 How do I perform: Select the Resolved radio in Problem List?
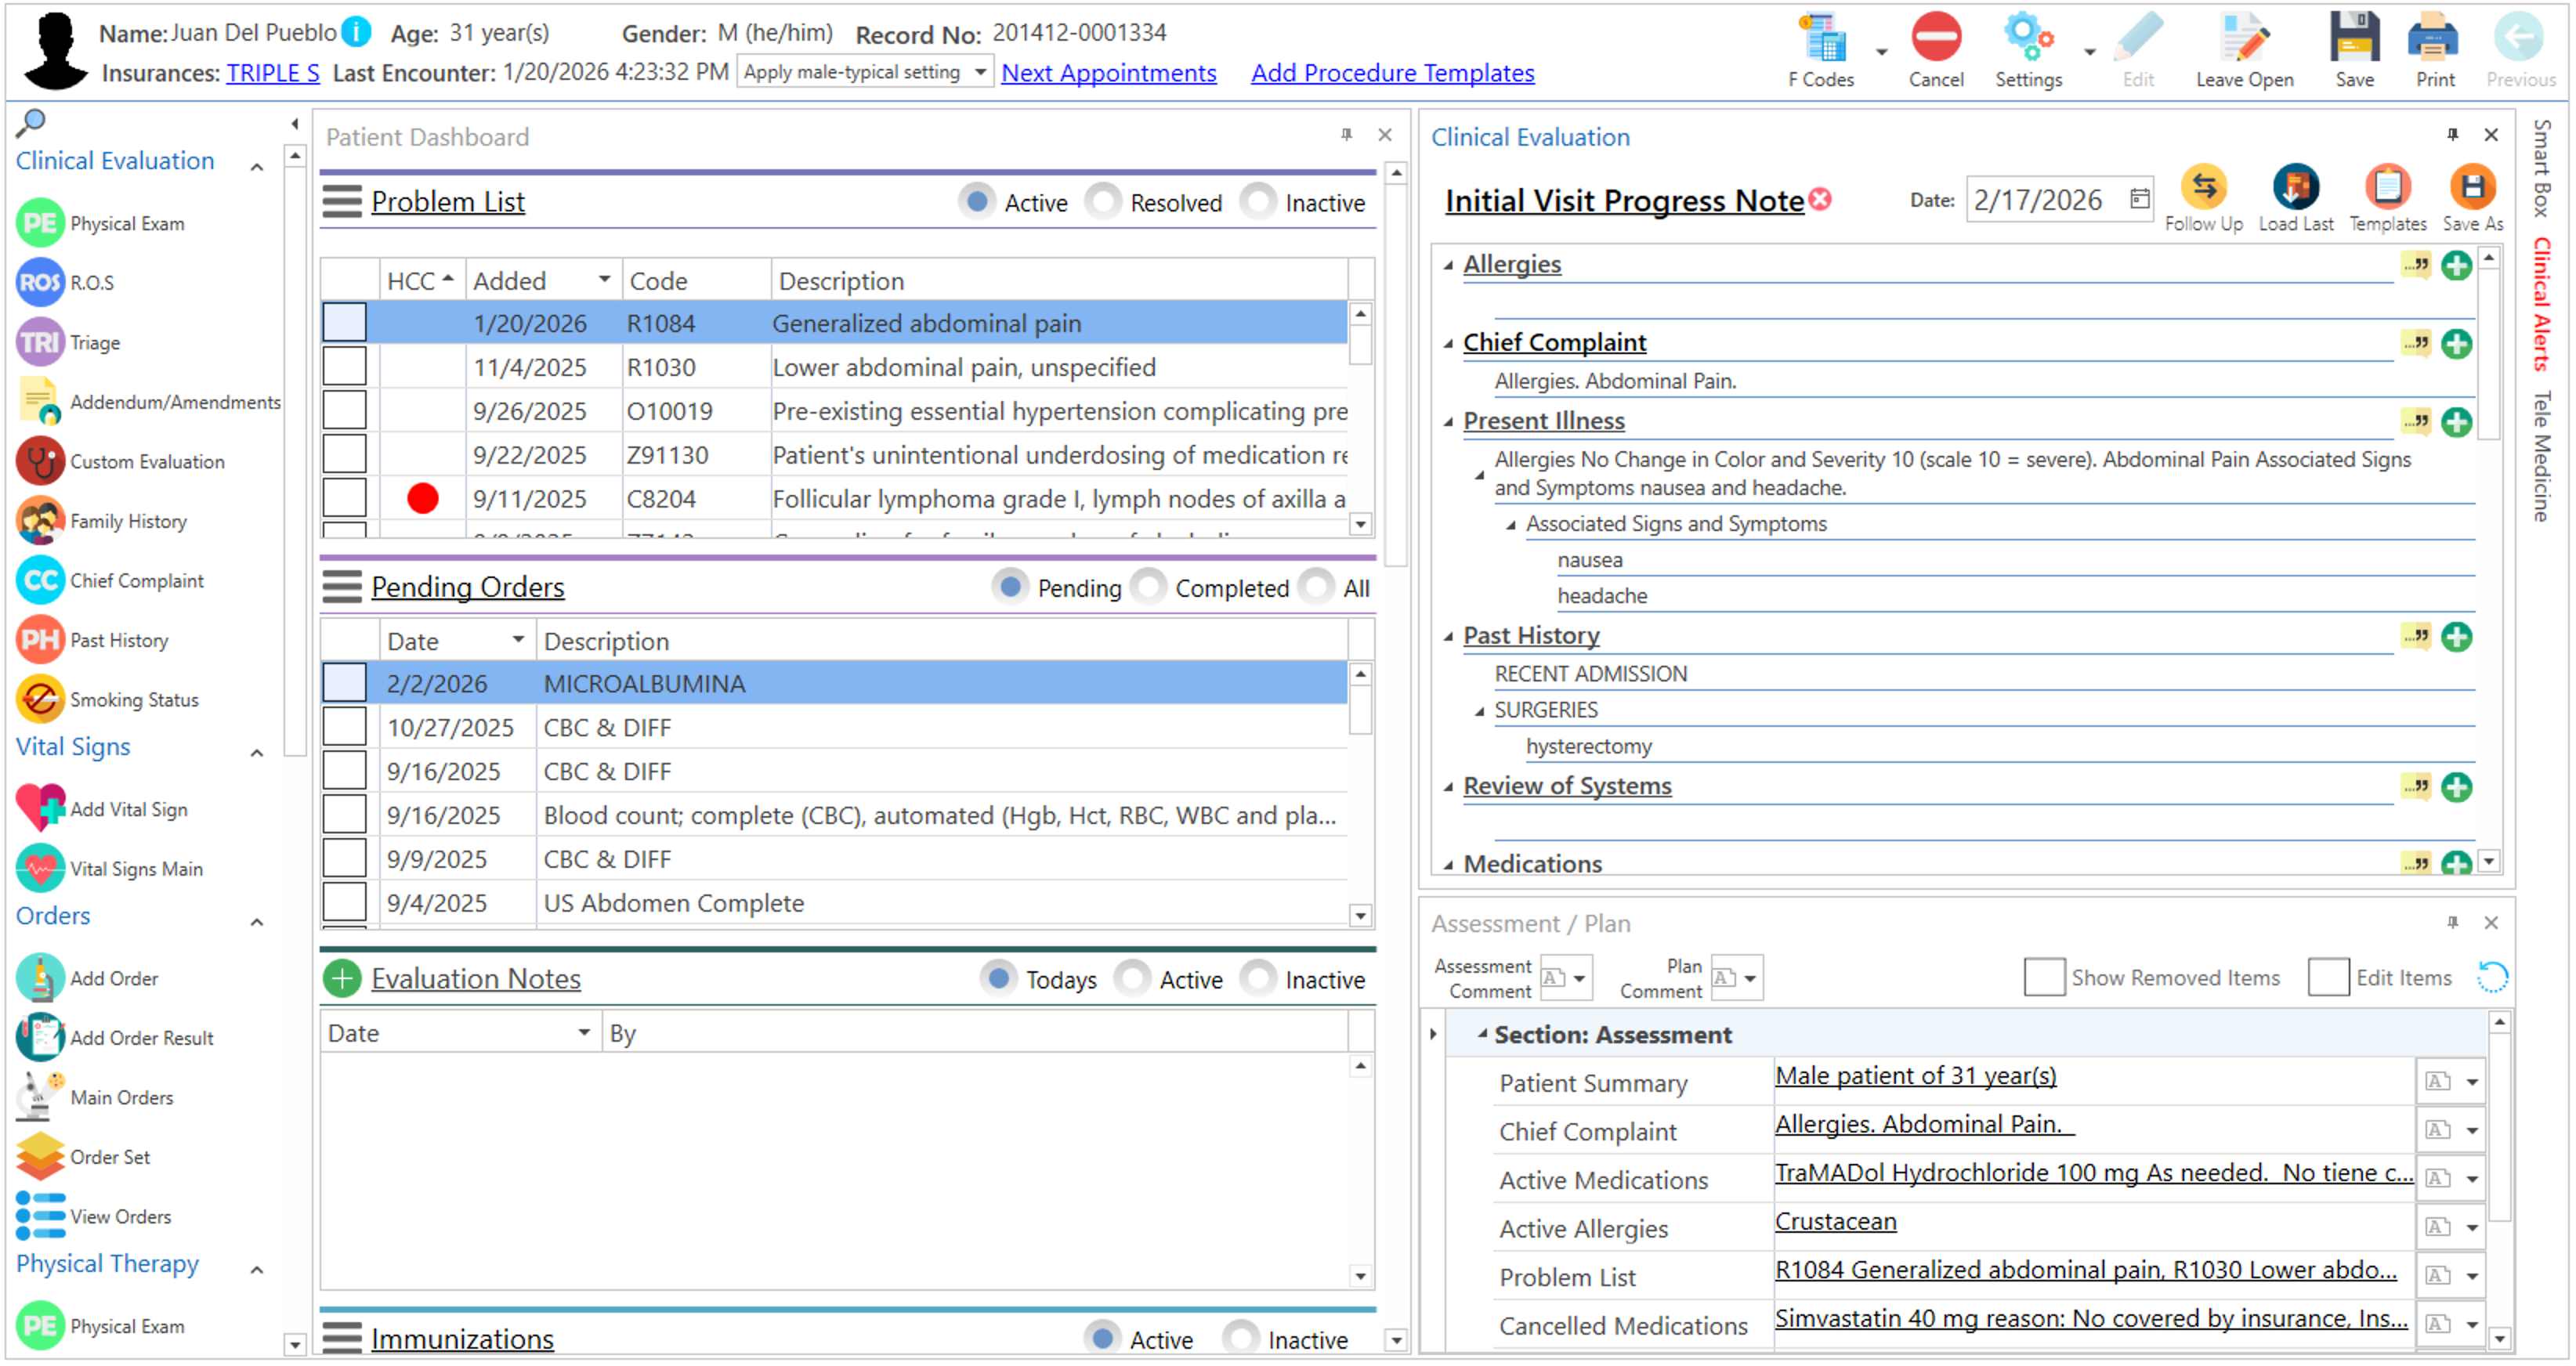1104,202
